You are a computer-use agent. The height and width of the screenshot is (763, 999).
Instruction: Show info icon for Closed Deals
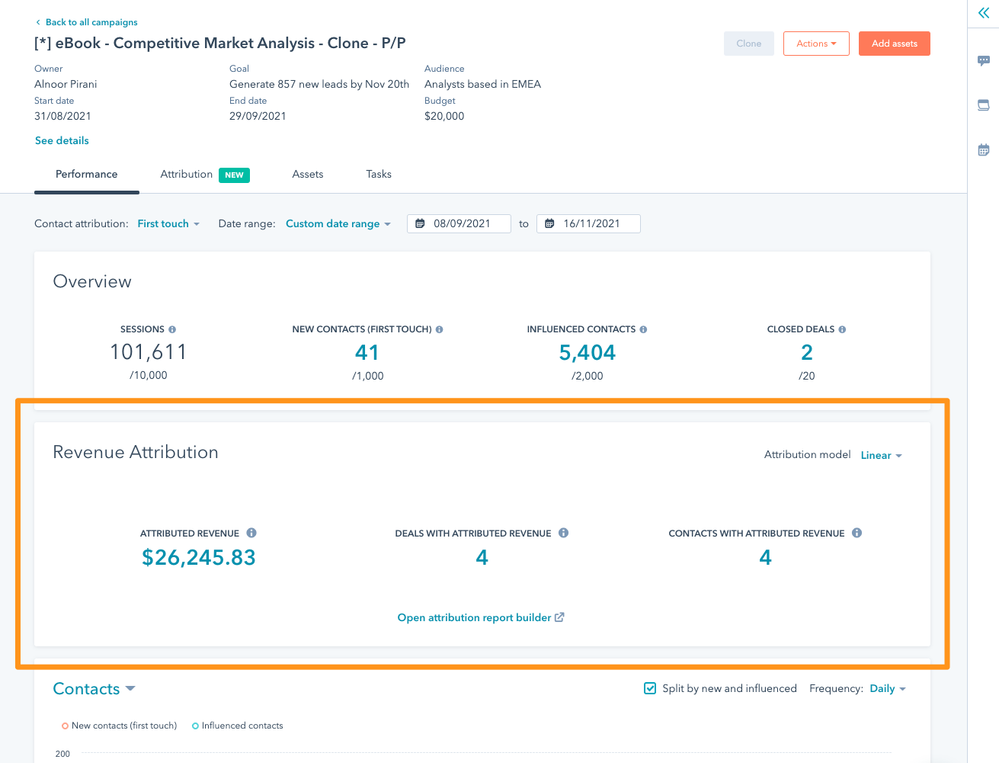(x=842, y=329)
